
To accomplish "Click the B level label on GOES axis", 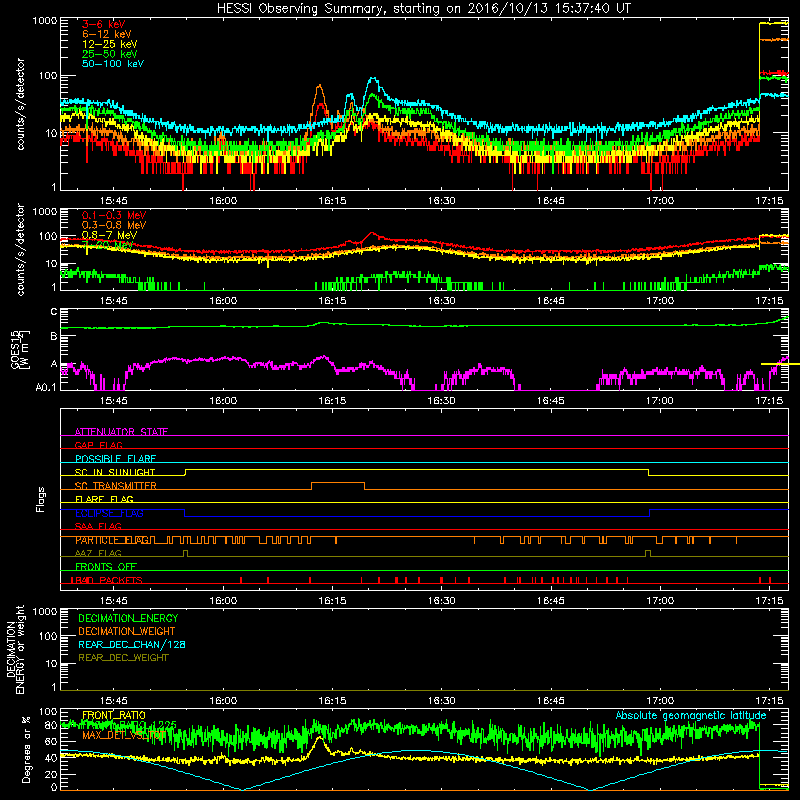I will tap(54, 336).
